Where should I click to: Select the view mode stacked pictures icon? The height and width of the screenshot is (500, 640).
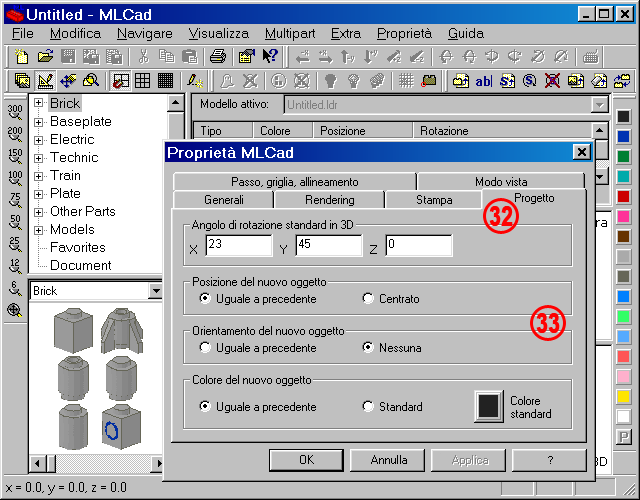[x=22, y=80]
